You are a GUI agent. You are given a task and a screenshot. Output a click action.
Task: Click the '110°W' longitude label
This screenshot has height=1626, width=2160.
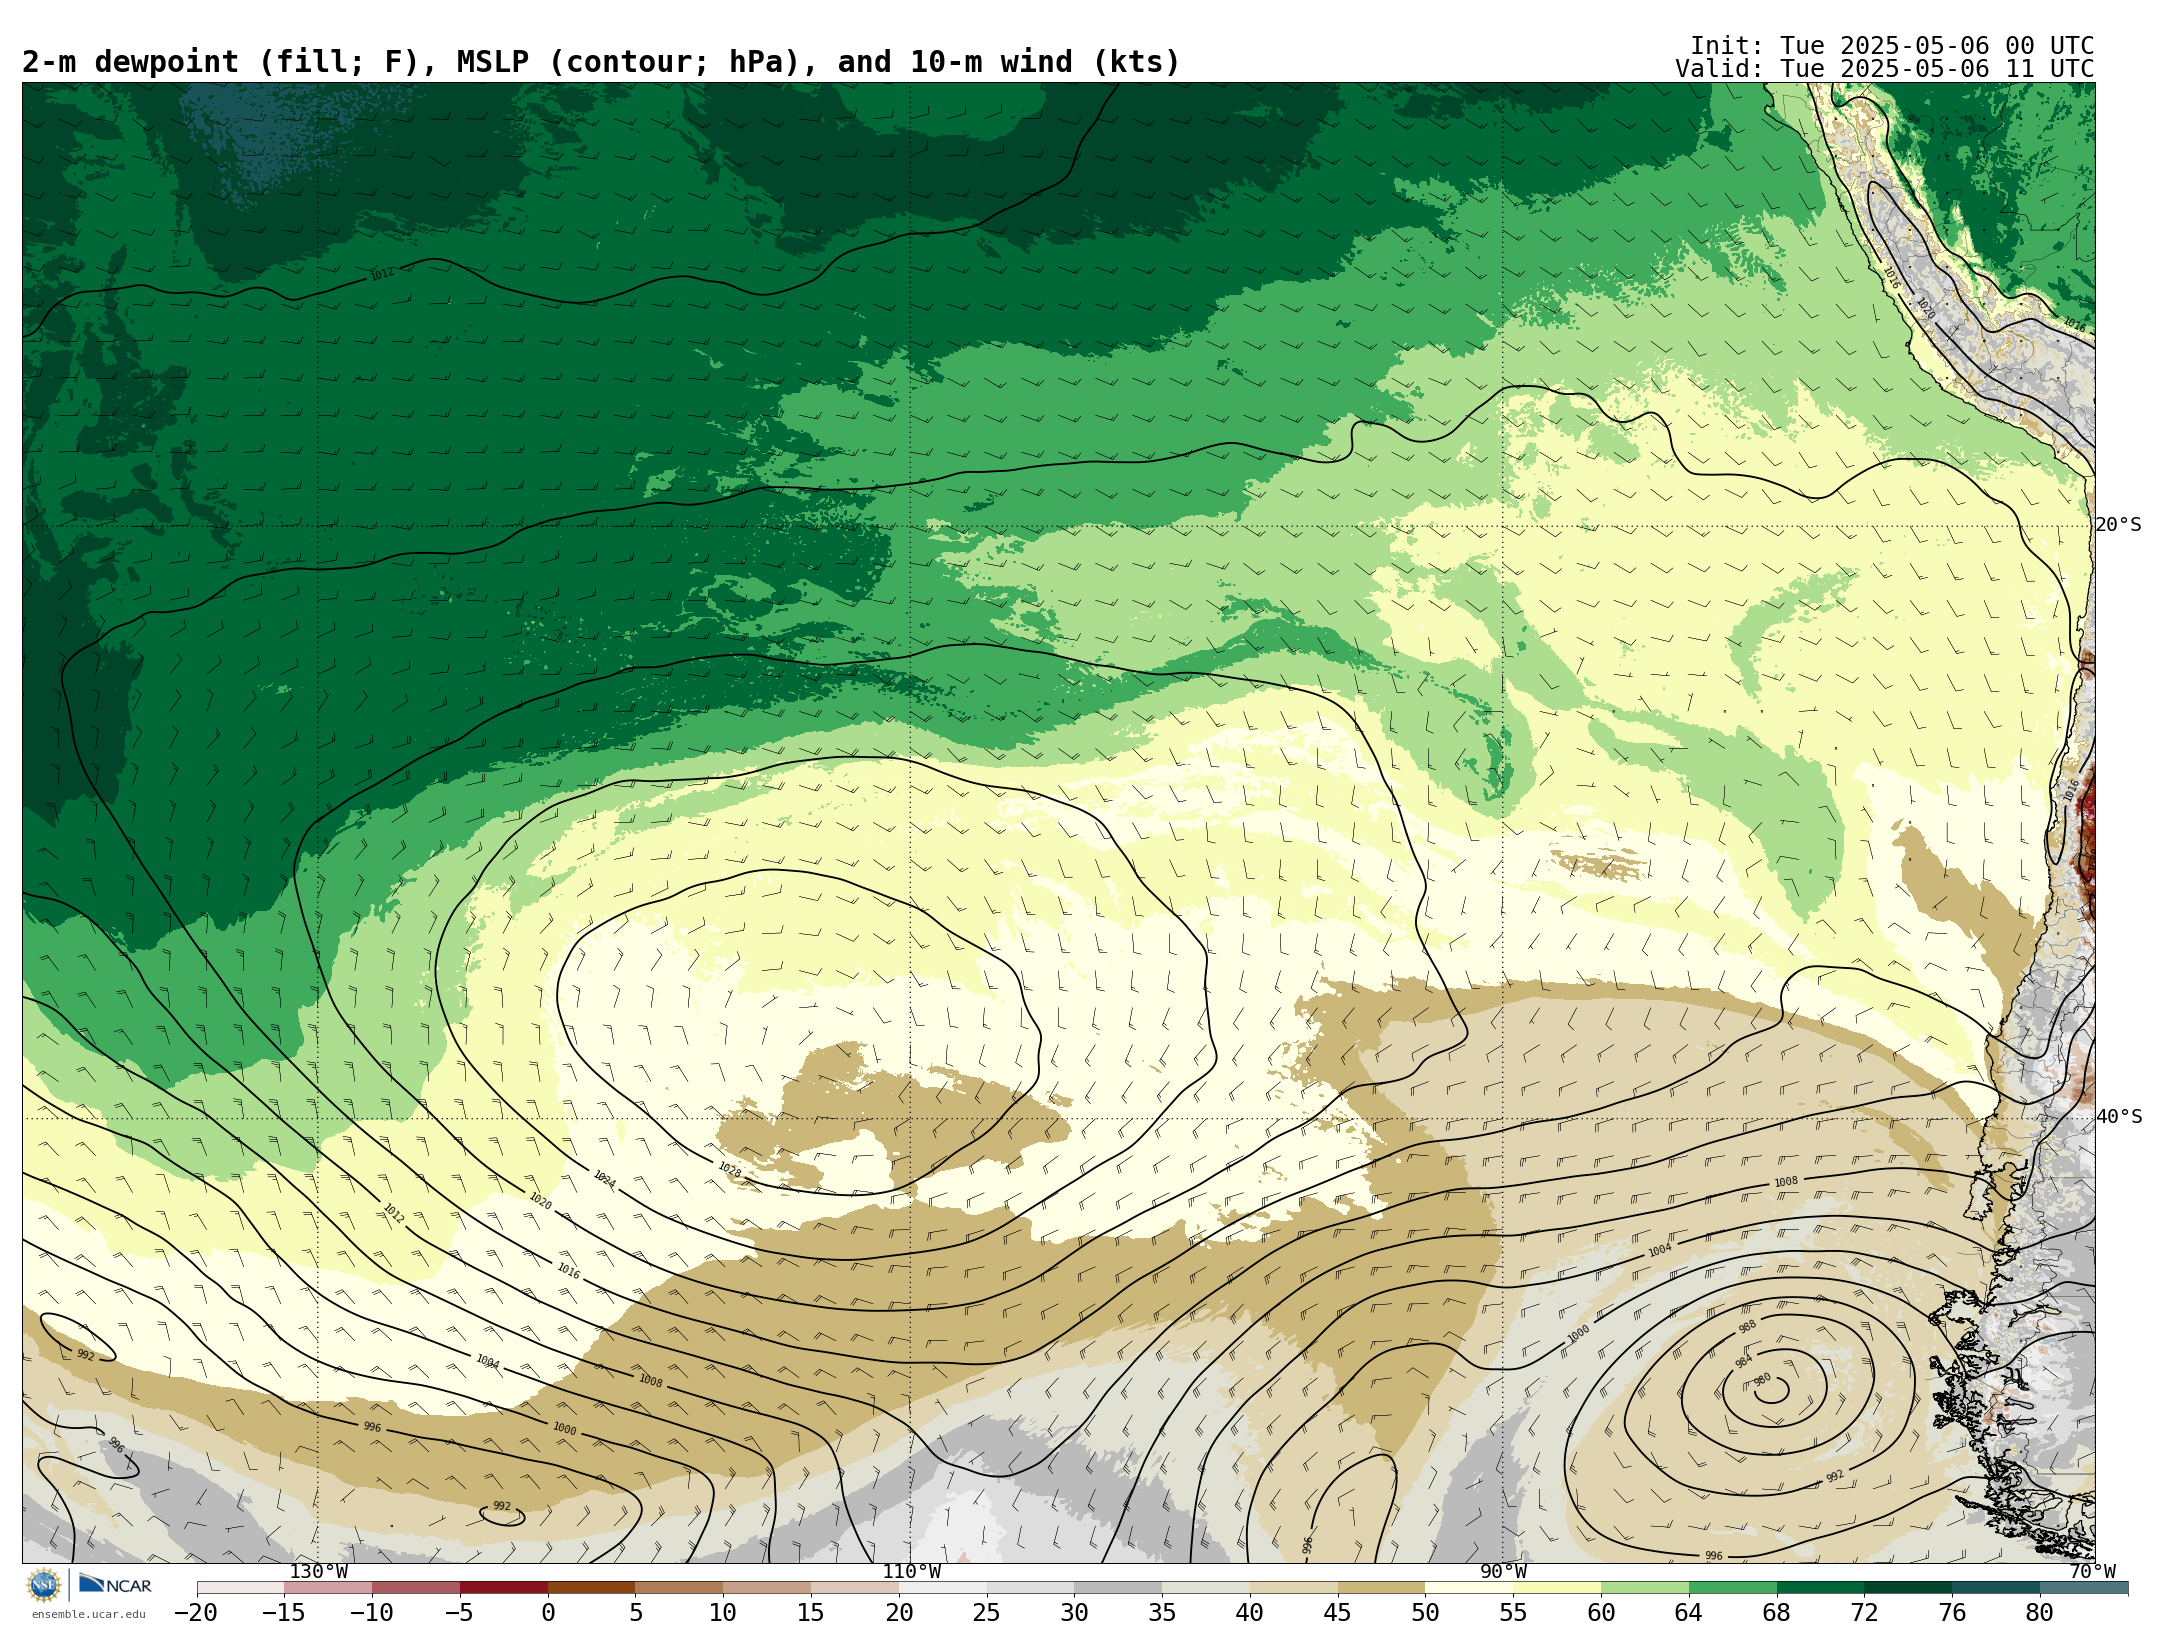pos(911,1571)
